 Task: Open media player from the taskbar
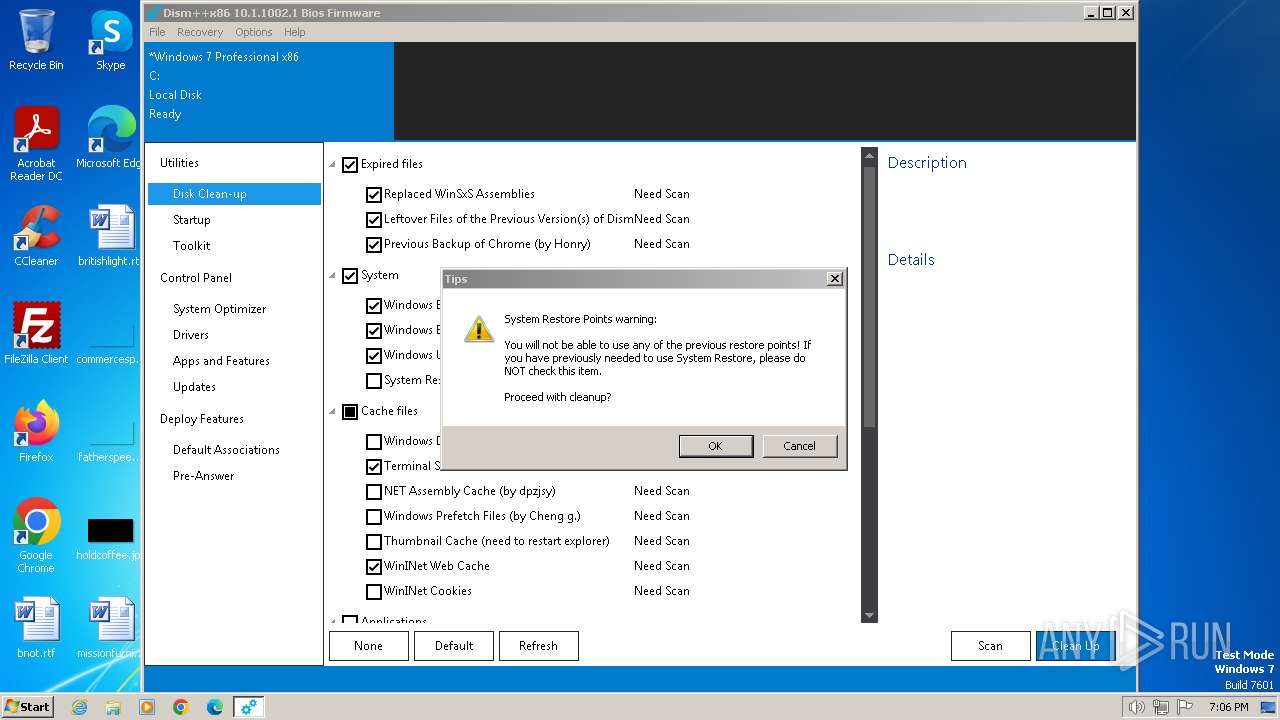[x=147, y=707]
